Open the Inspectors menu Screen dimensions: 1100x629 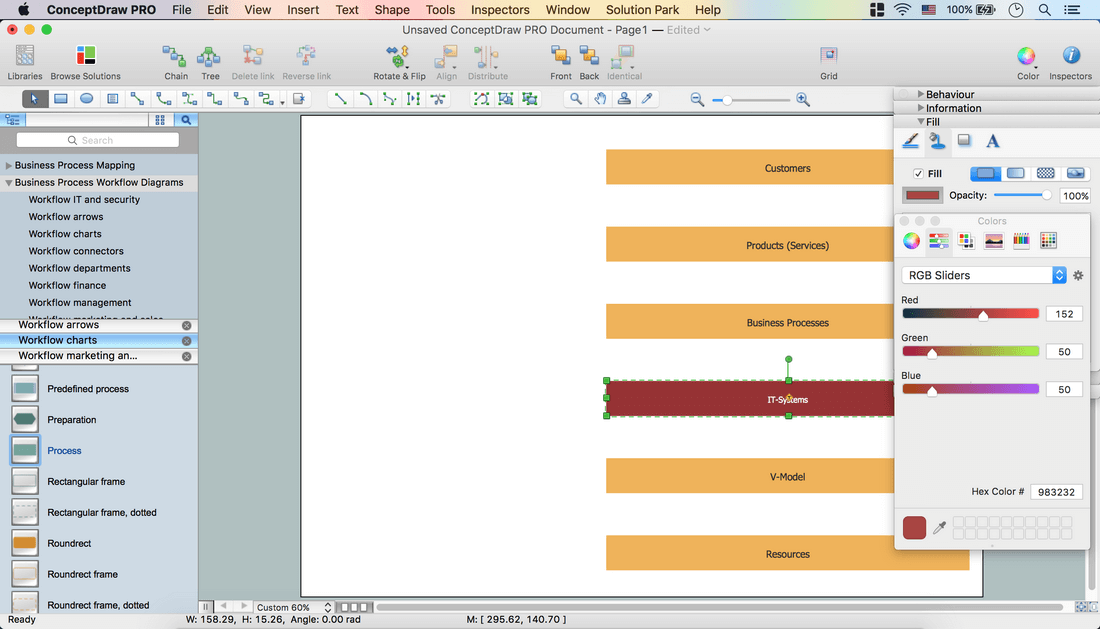(499, 10)
